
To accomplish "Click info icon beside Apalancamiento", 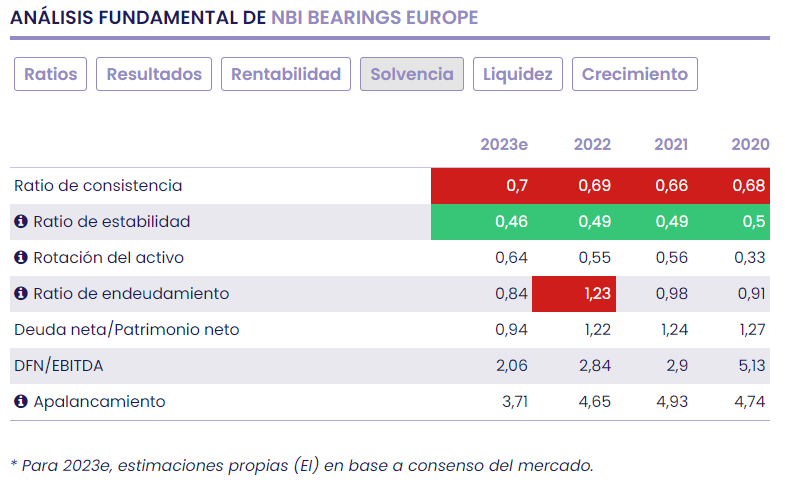I will [21, 402].
